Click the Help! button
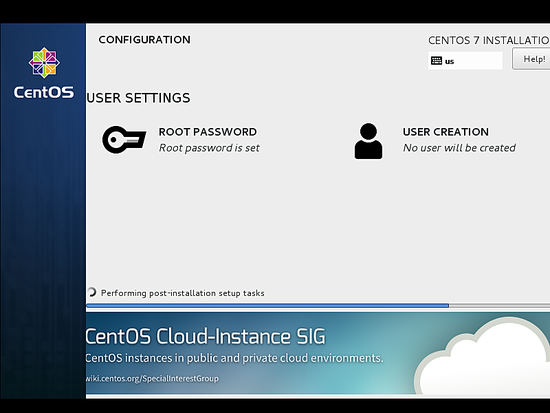550x413 pixels. 531,59
